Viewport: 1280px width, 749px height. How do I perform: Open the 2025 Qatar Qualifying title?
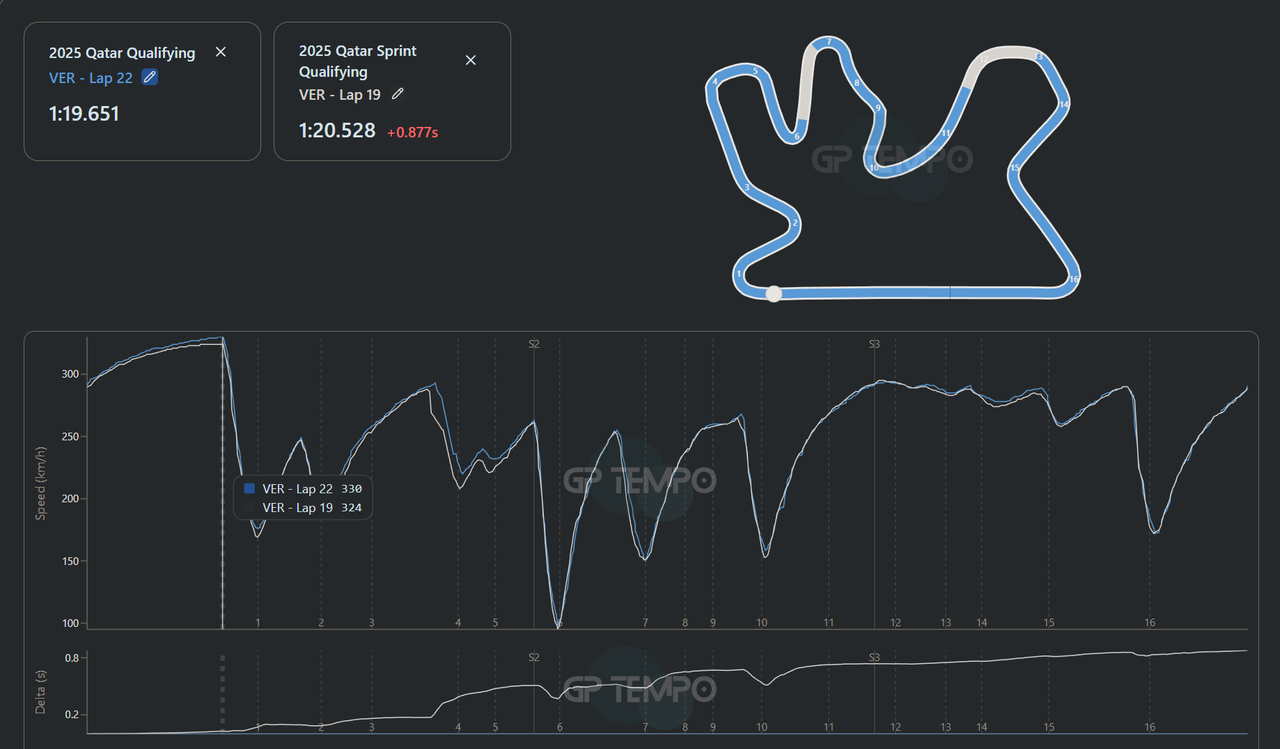pyautogui.click(x=122, y=53)
